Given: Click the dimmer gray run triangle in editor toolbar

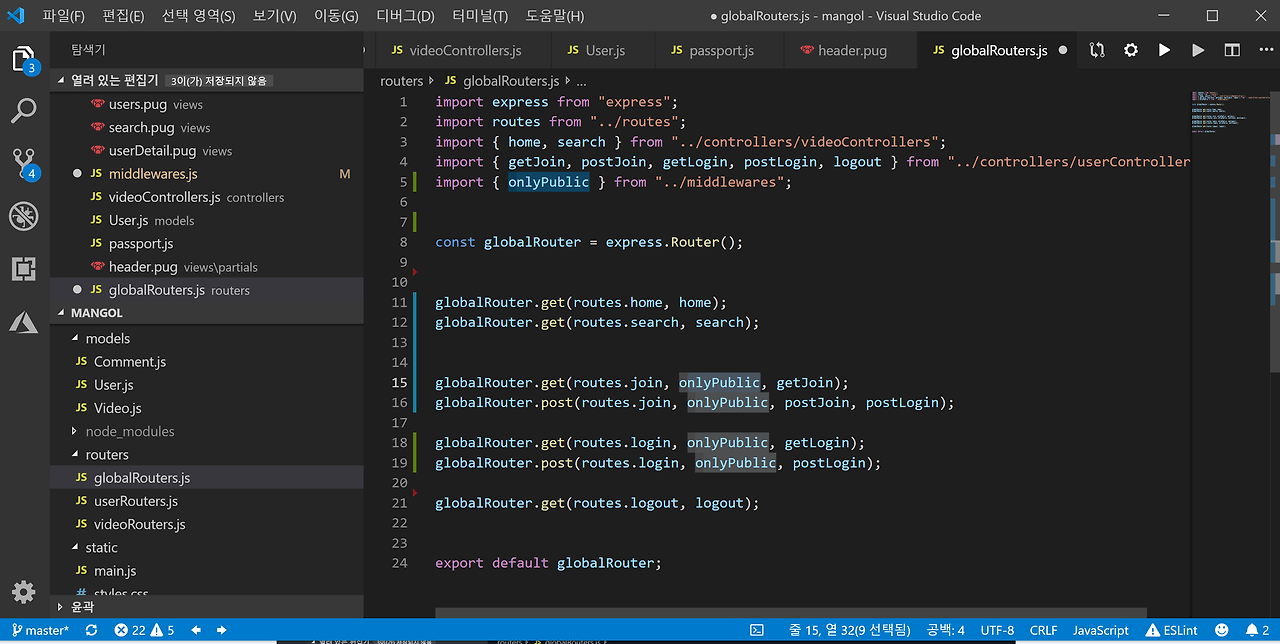Looking at the screenshot, I should pyautogui.click(x=1198, y=50).
